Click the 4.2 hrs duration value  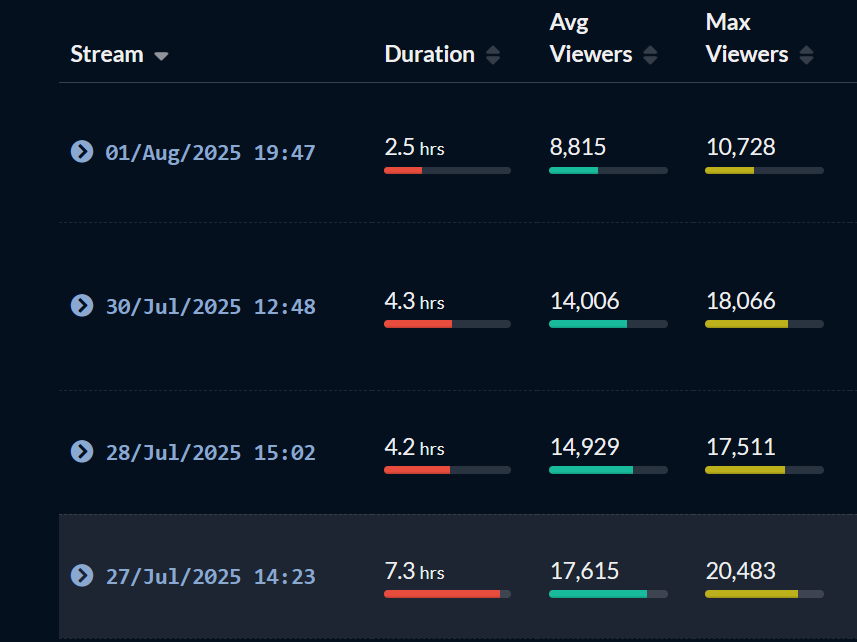coord(414,447)
